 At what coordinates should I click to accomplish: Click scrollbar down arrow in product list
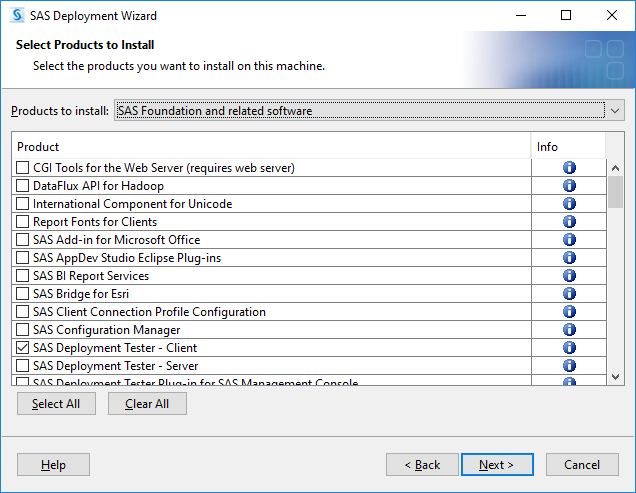(x=615, y=377)
